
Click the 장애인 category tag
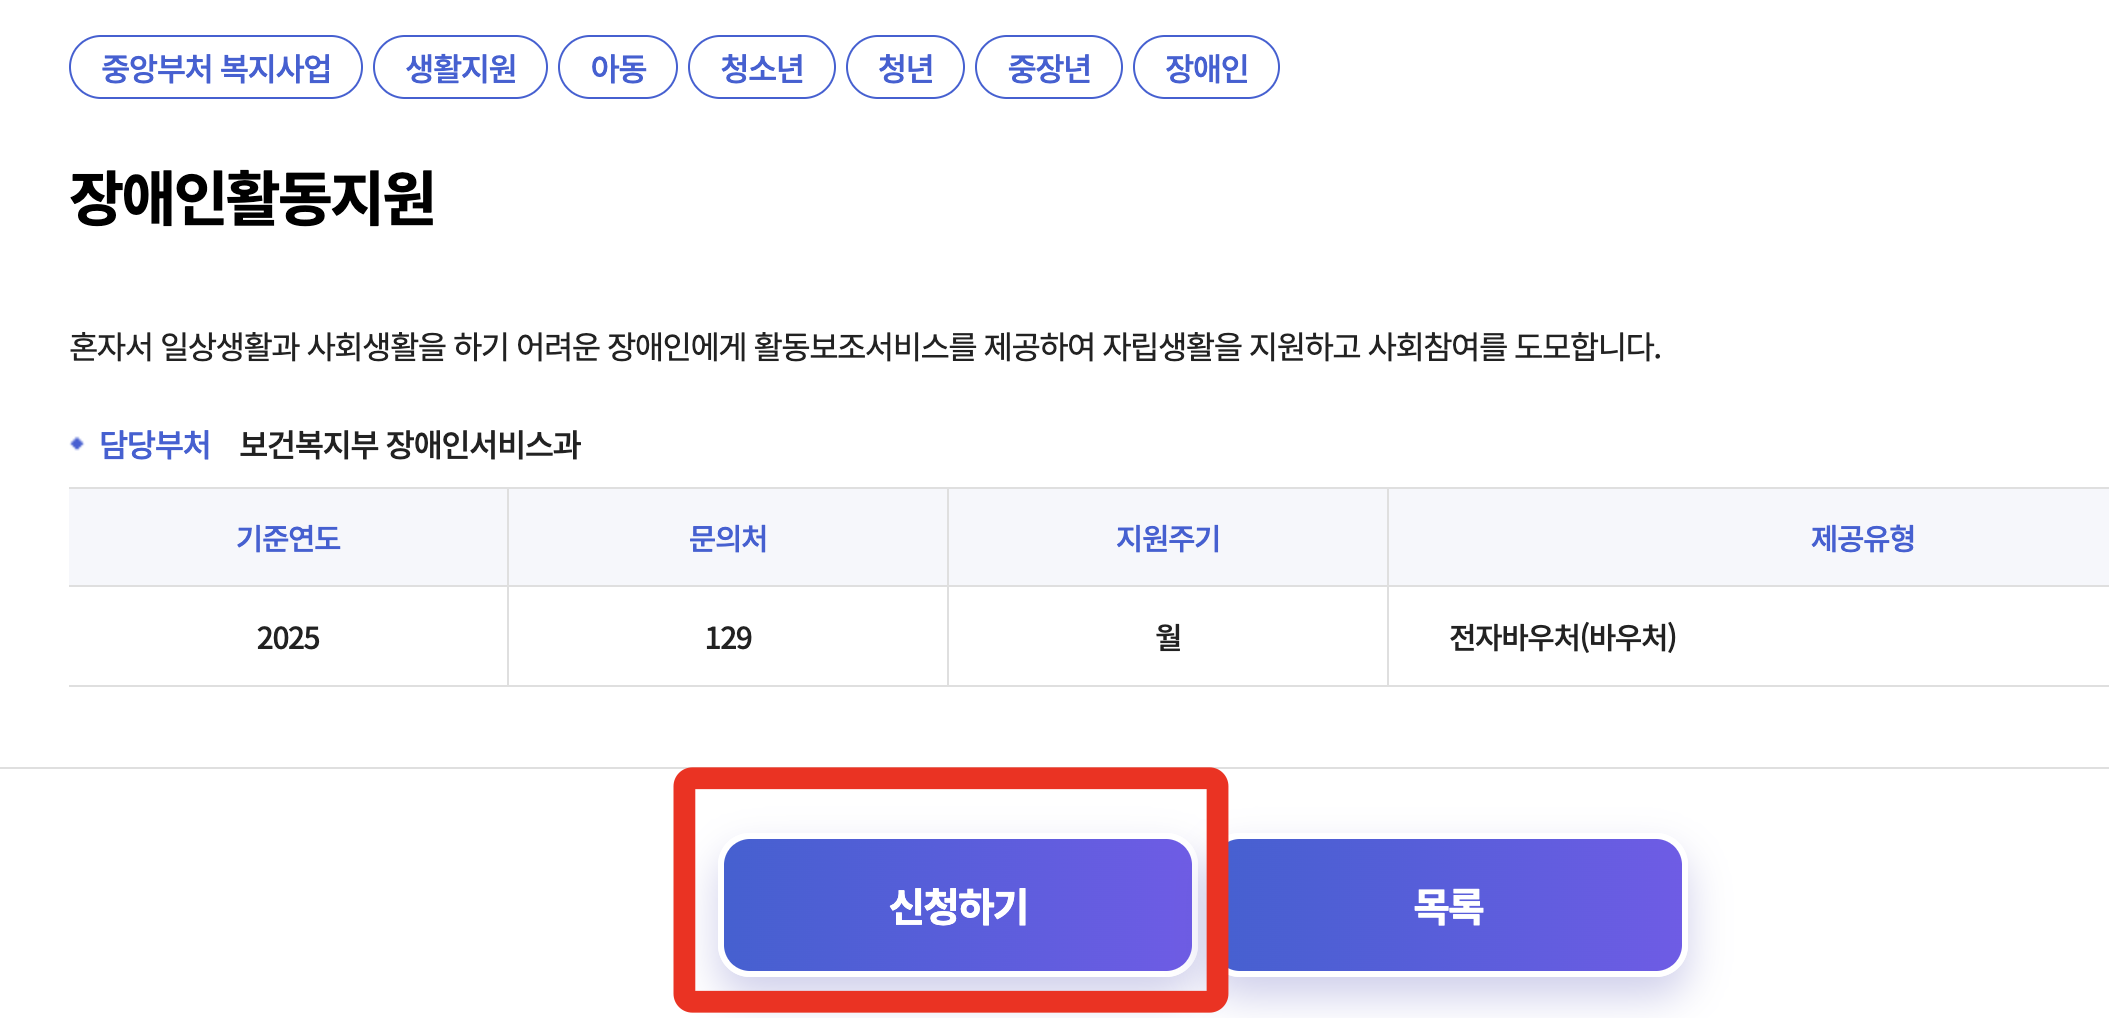click(x=1205, y=66)
